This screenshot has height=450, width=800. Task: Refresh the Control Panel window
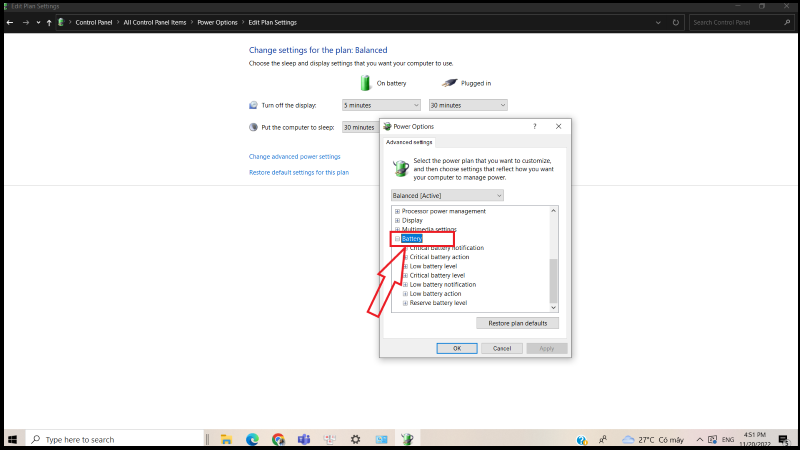tap(676, 22)
